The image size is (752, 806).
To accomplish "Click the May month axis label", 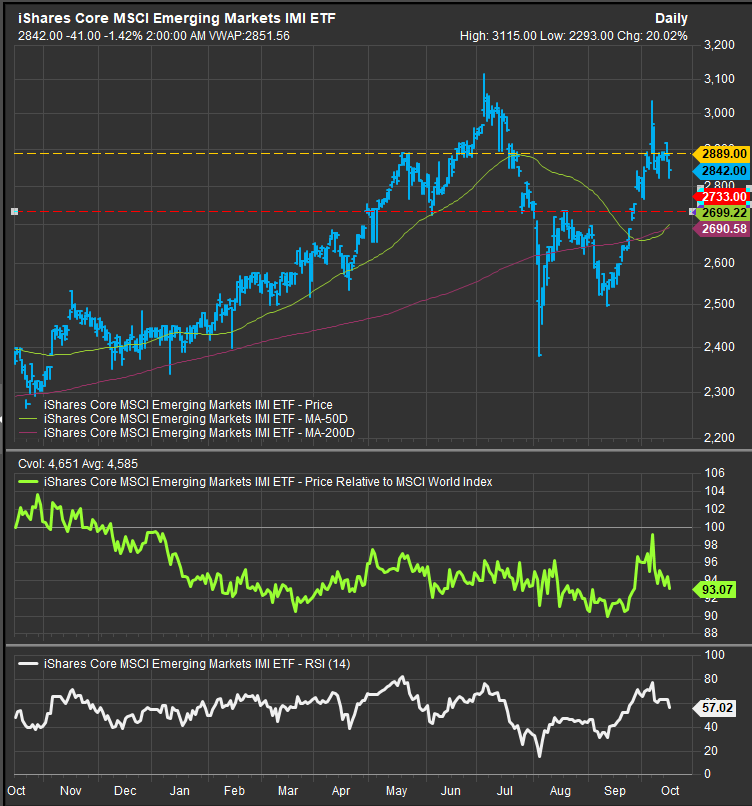I will point(396,791).
